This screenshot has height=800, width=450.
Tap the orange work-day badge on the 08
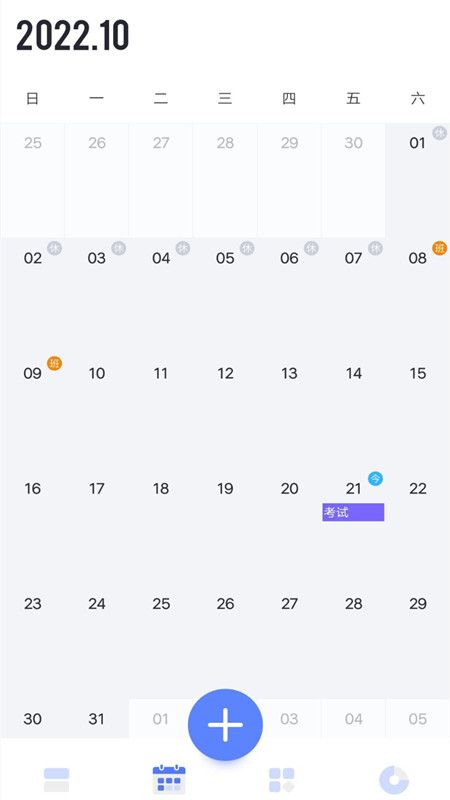coord(439,248)
